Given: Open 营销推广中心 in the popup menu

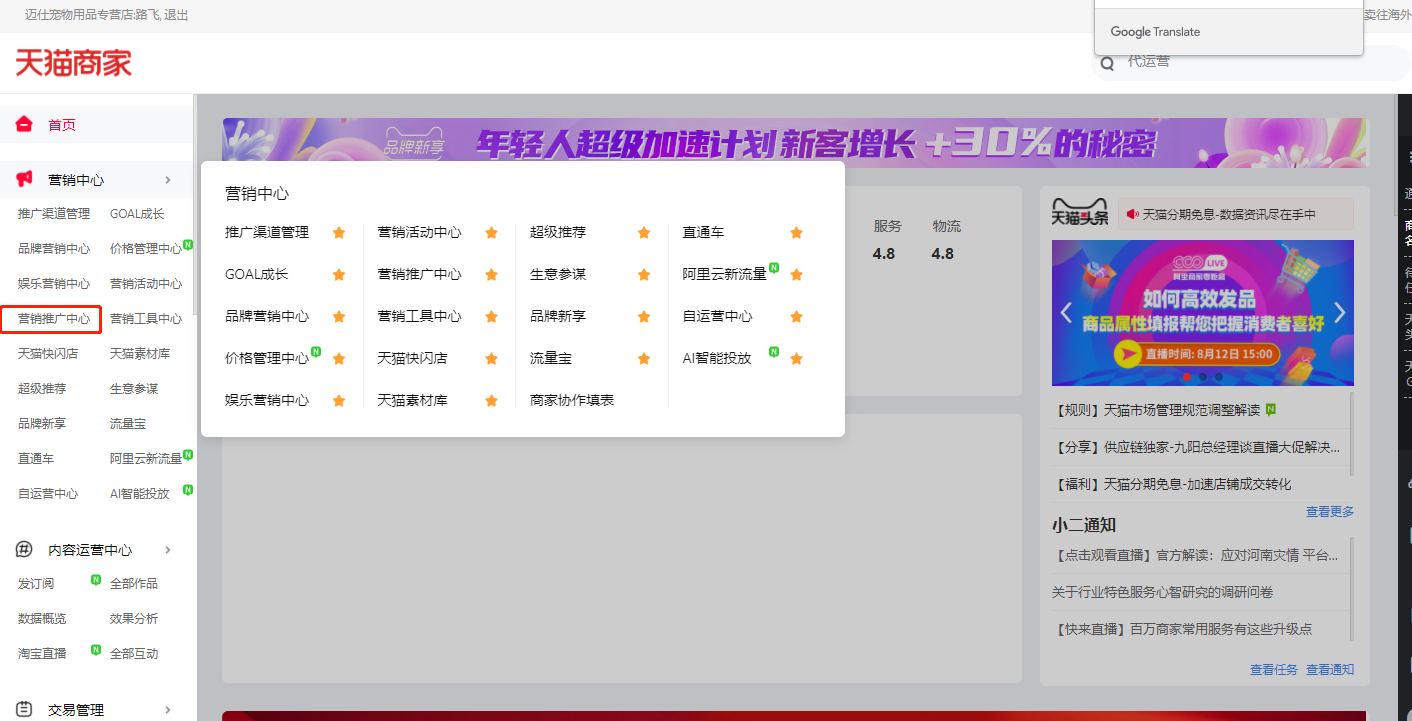Looking at the screenshot, I should point(419,274).
